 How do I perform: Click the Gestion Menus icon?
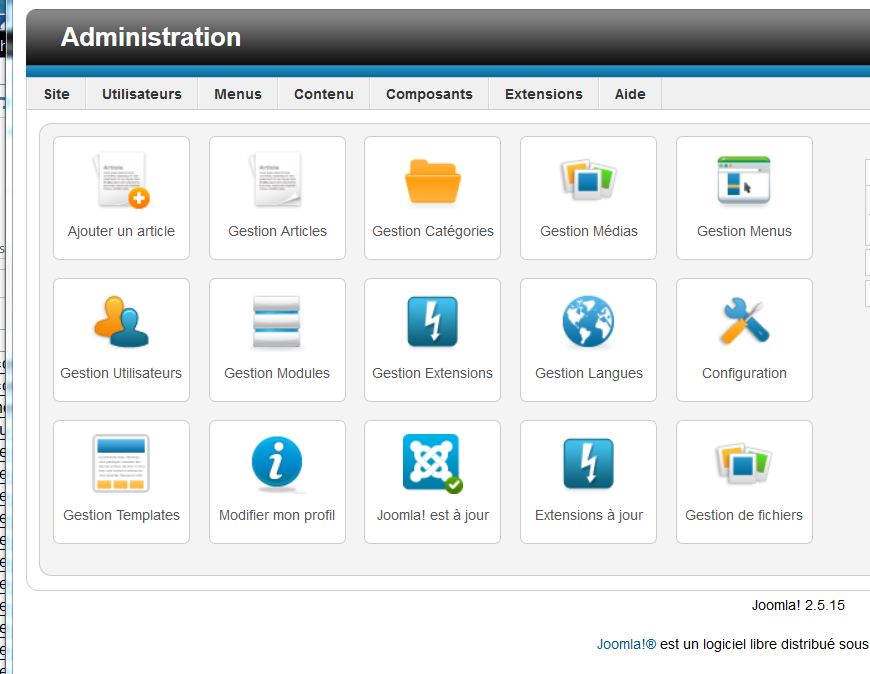(744, 181)
